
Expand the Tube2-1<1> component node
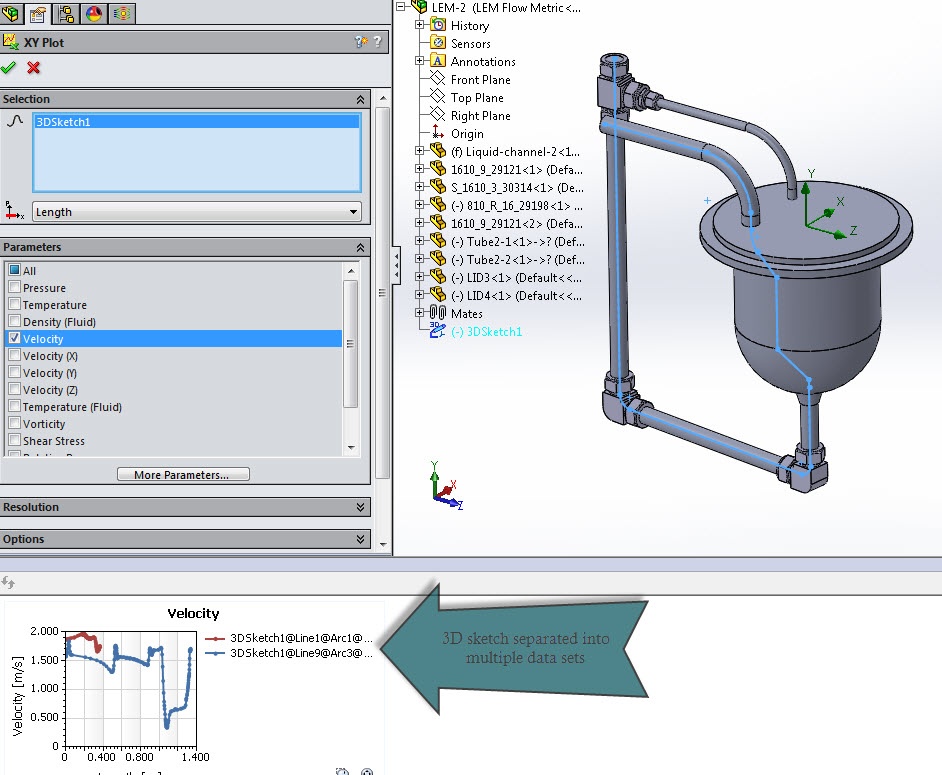tap(419, 242)
